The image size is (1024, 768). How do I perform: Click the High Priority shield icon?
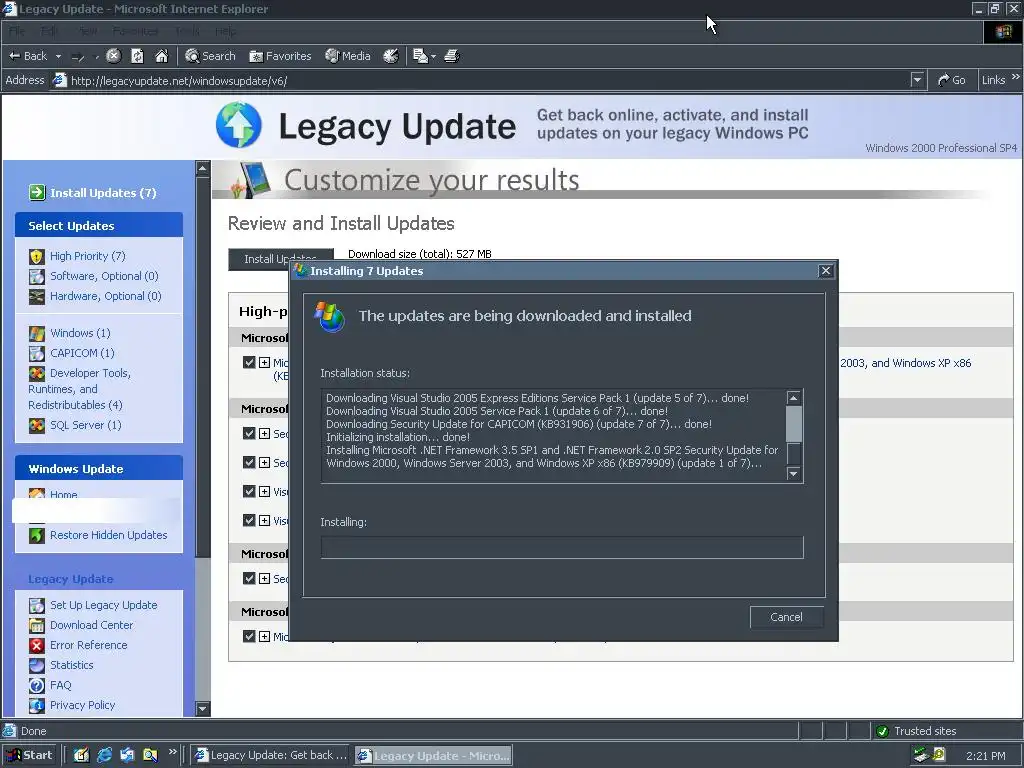click(37, 256)
